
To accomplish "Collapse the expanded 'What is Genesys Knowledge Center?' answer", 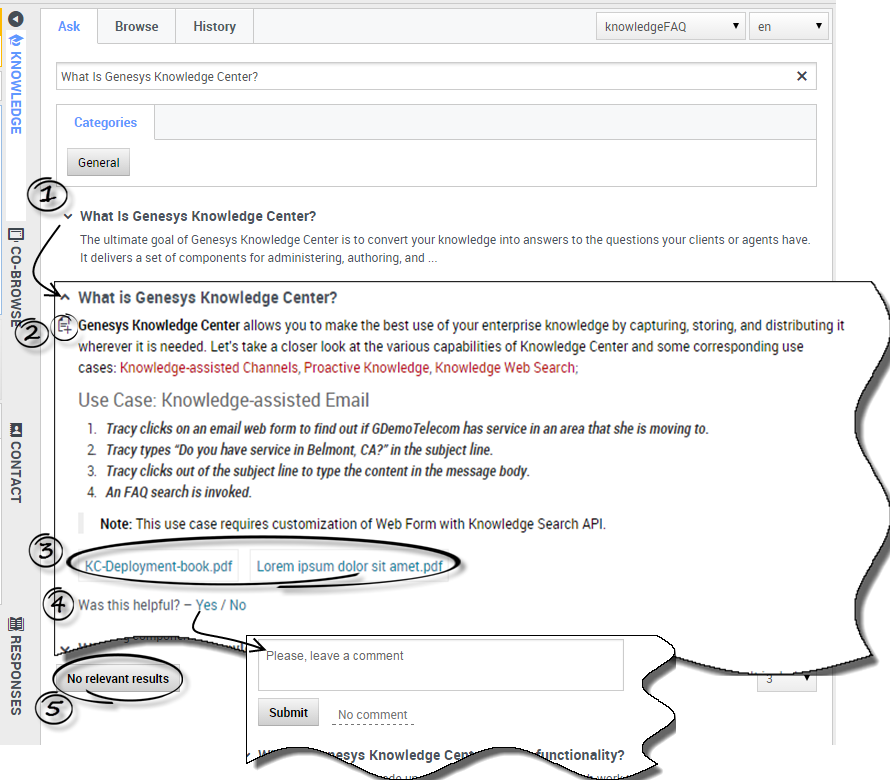I will point(65,297).
